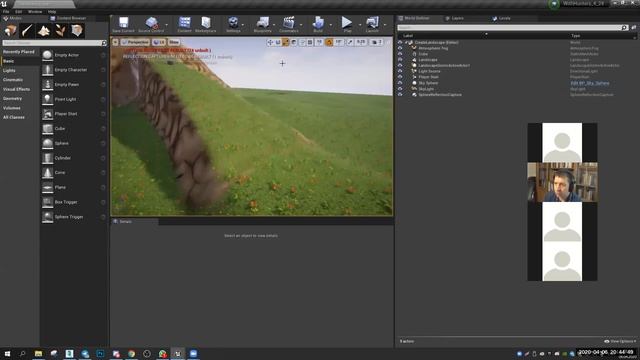Select the Place mode icon
This screenshot has height=360, width=640.
click(11, 31)
